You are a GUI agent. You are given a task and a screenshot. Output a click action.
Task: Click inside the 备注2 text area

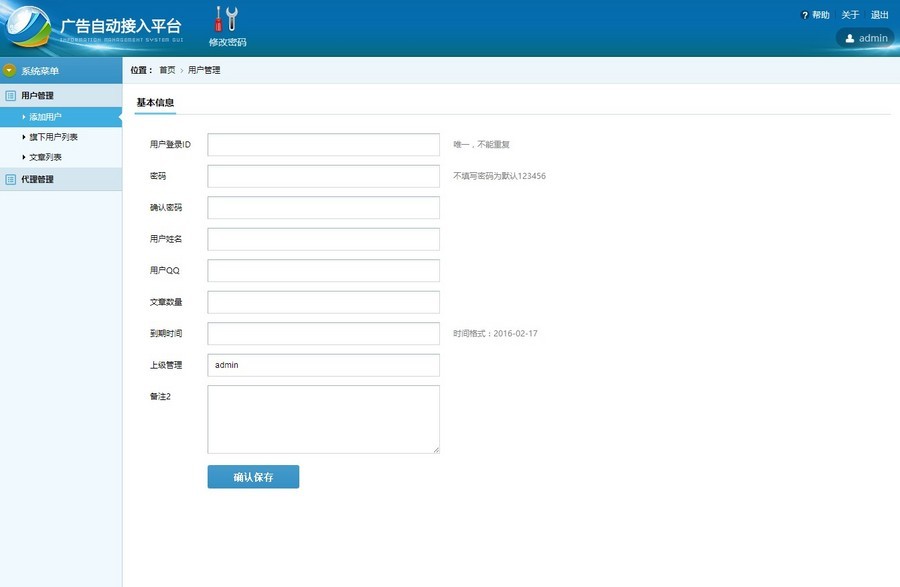pos(324,419)
